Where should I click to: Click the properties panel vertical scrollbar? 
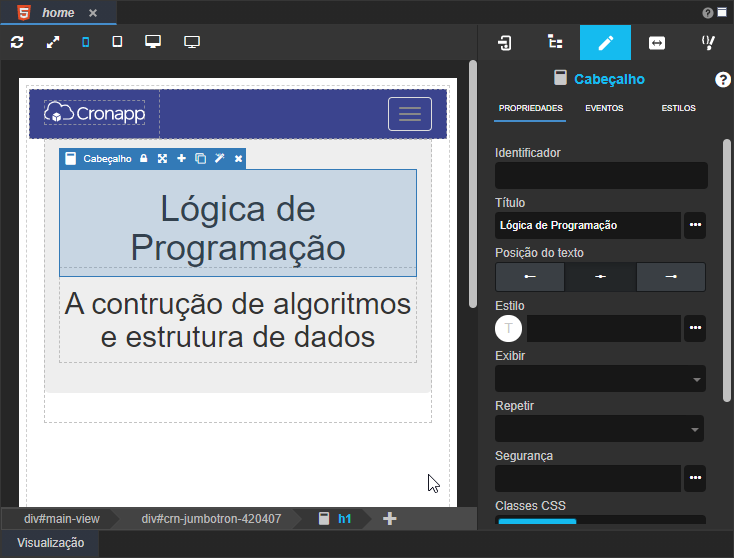(x=727, y=271)
